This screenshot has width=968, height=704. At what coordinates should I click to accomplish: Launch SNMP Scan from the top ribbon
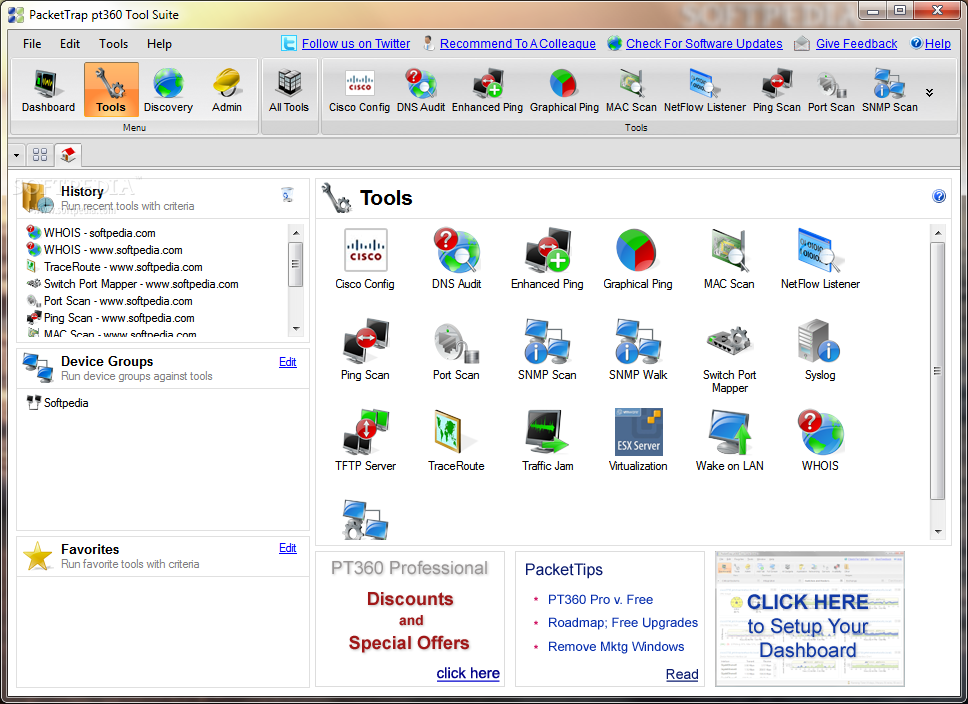(x=889, y=91)
